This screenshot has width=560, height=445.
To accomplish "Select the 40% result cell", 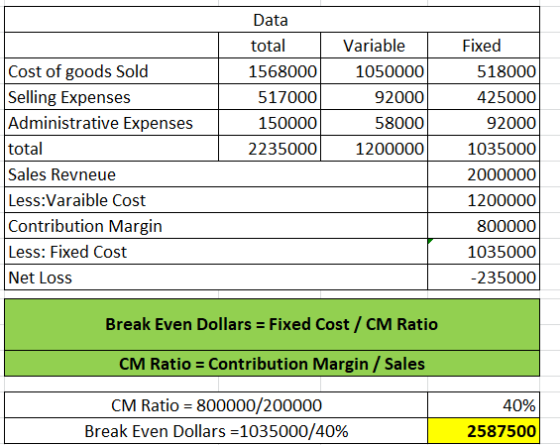I will (x=483, y=405).
